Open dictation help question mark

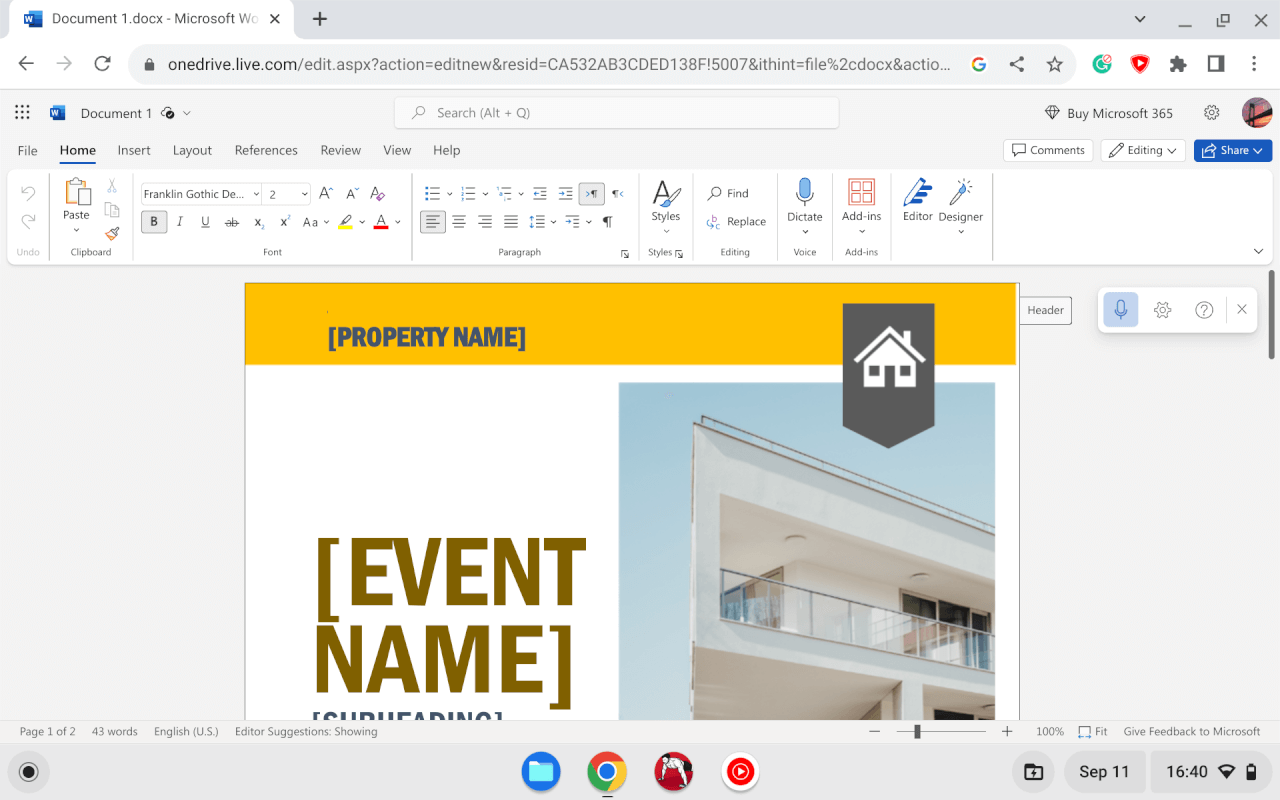[x=1204, y=310]
